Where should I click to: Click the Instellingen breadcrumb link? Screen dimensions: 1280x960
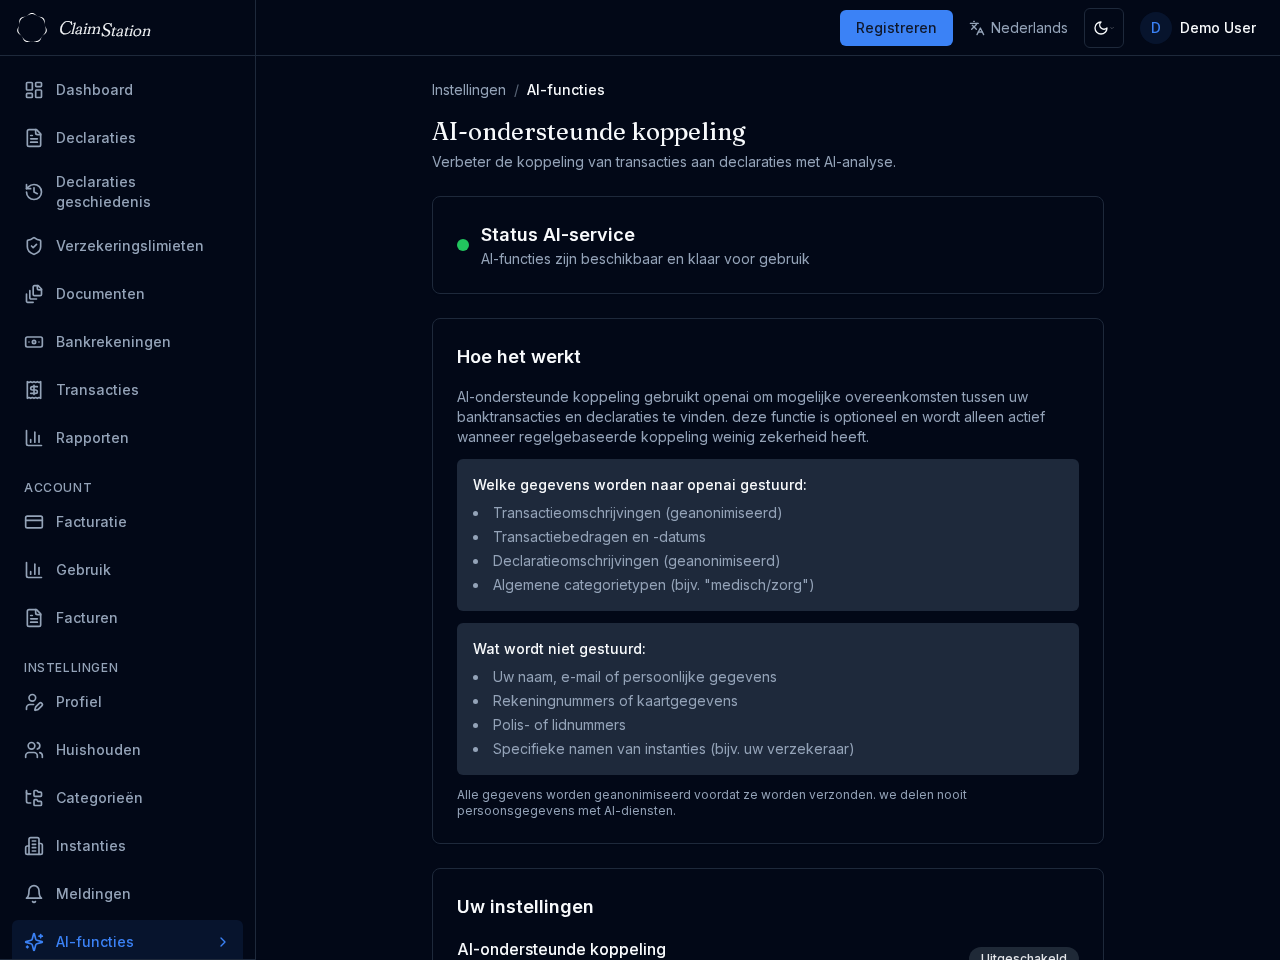[x=468, y=90]
